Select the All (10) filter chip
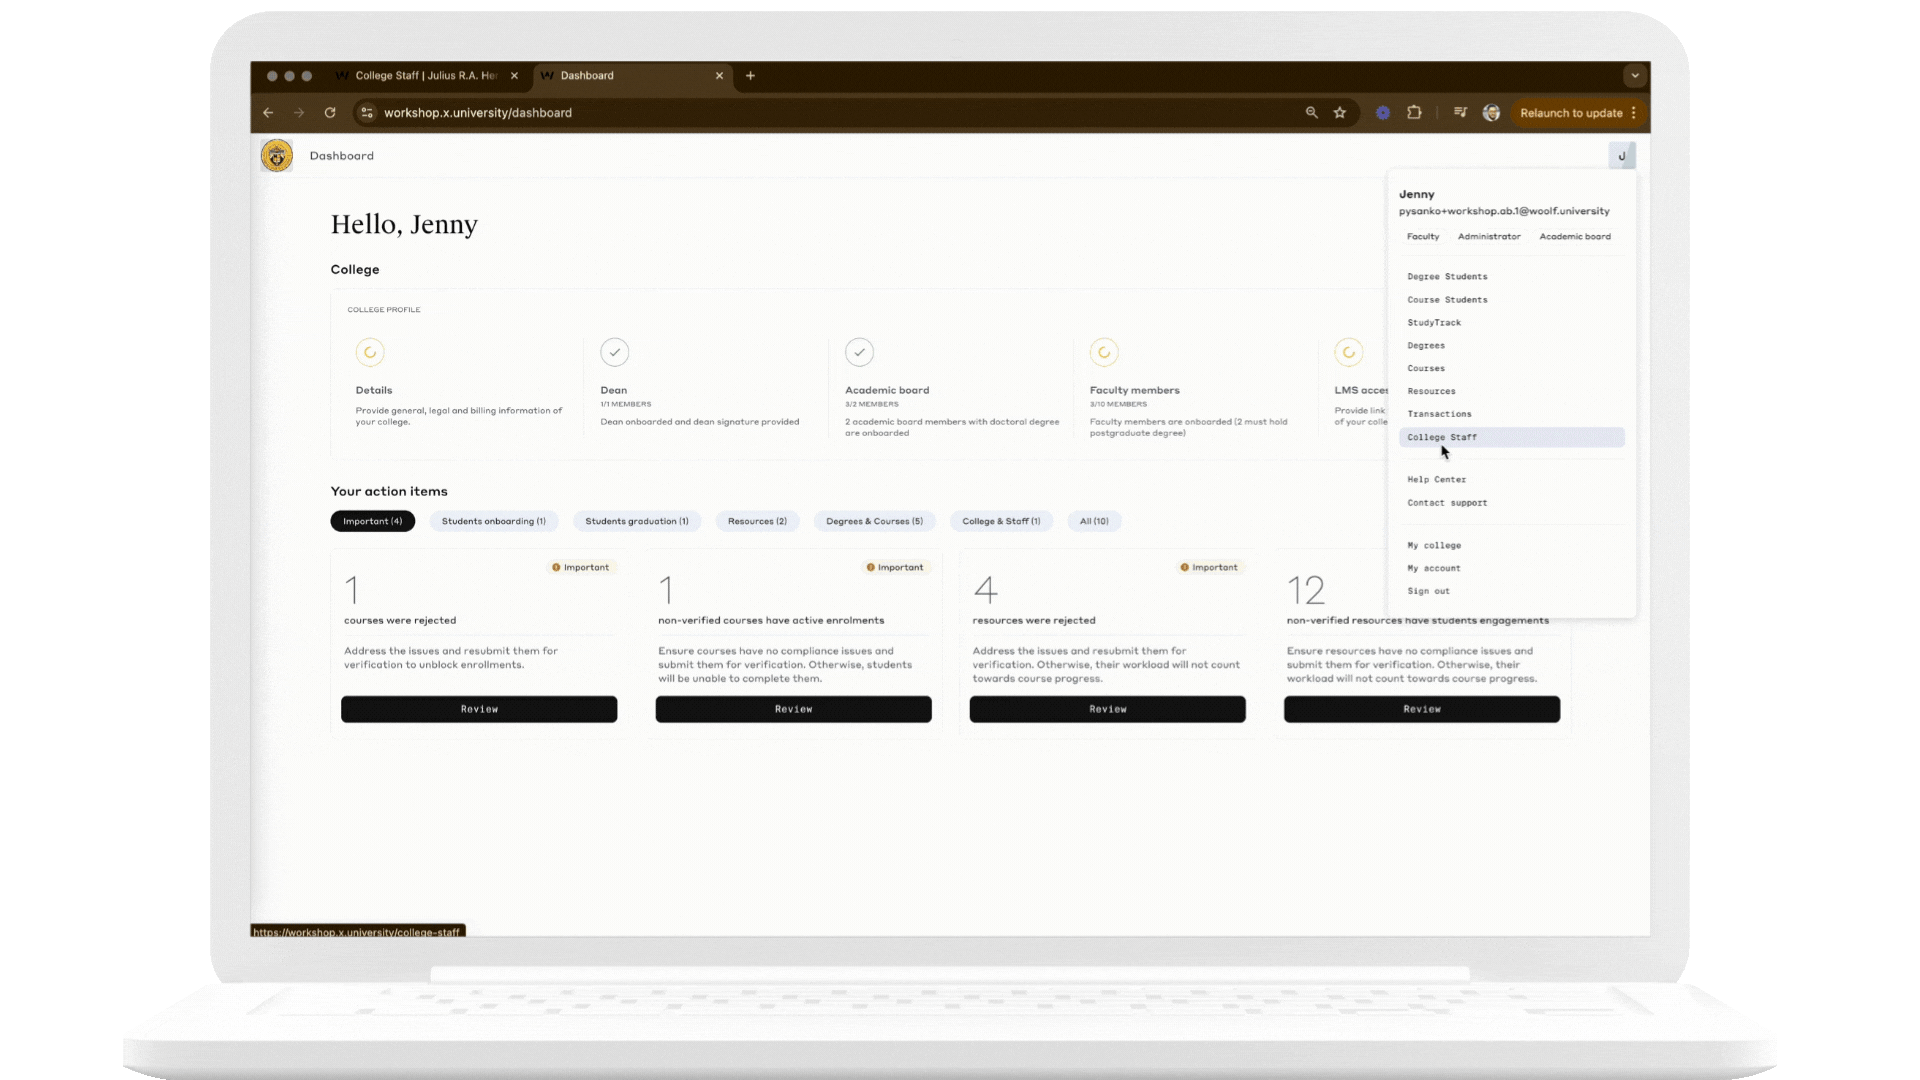 click(x=1094, y=521)
